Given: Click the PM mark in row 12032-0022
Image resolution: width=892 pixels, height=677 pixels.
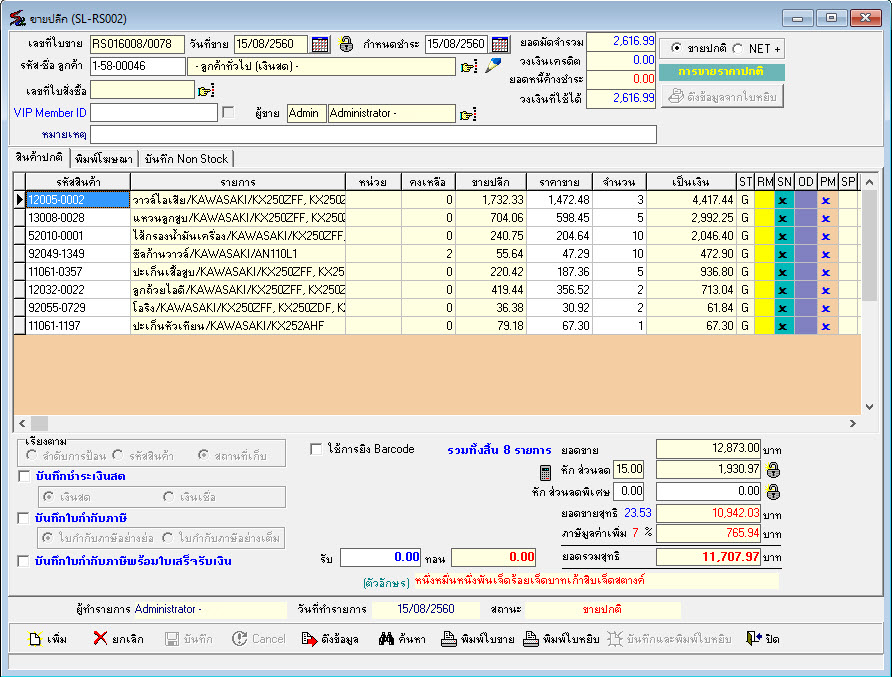Looking at the screenshot, I should tap(826, 290).
